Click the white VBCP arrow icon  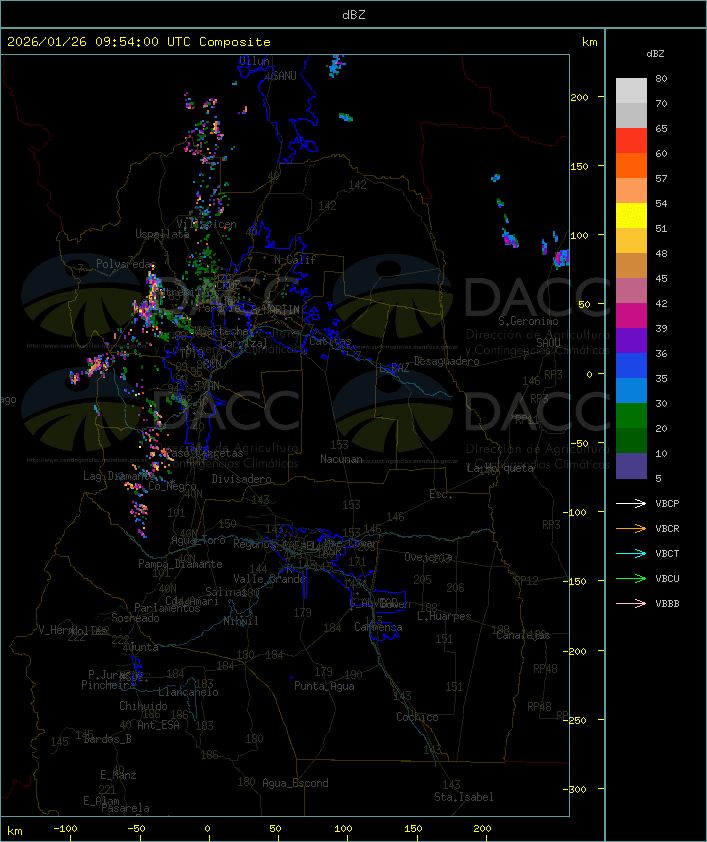(x=631, y=504)
